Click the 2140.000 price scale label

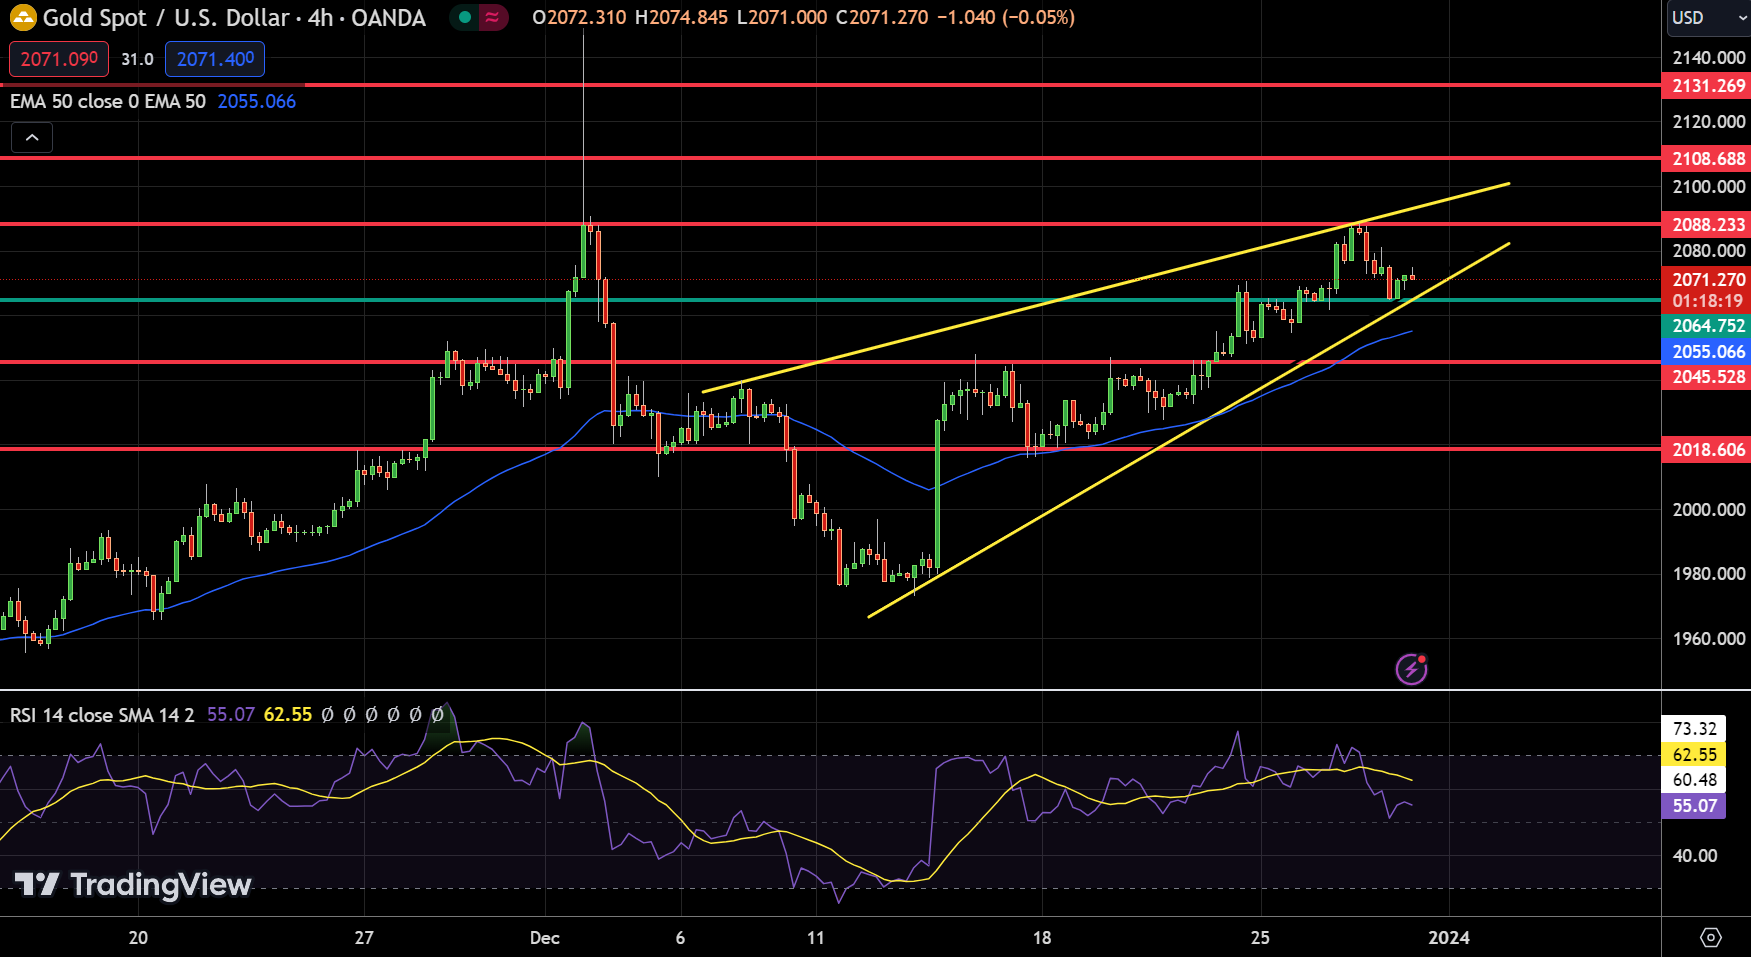pyautogui.click(x=1709, y=58)
